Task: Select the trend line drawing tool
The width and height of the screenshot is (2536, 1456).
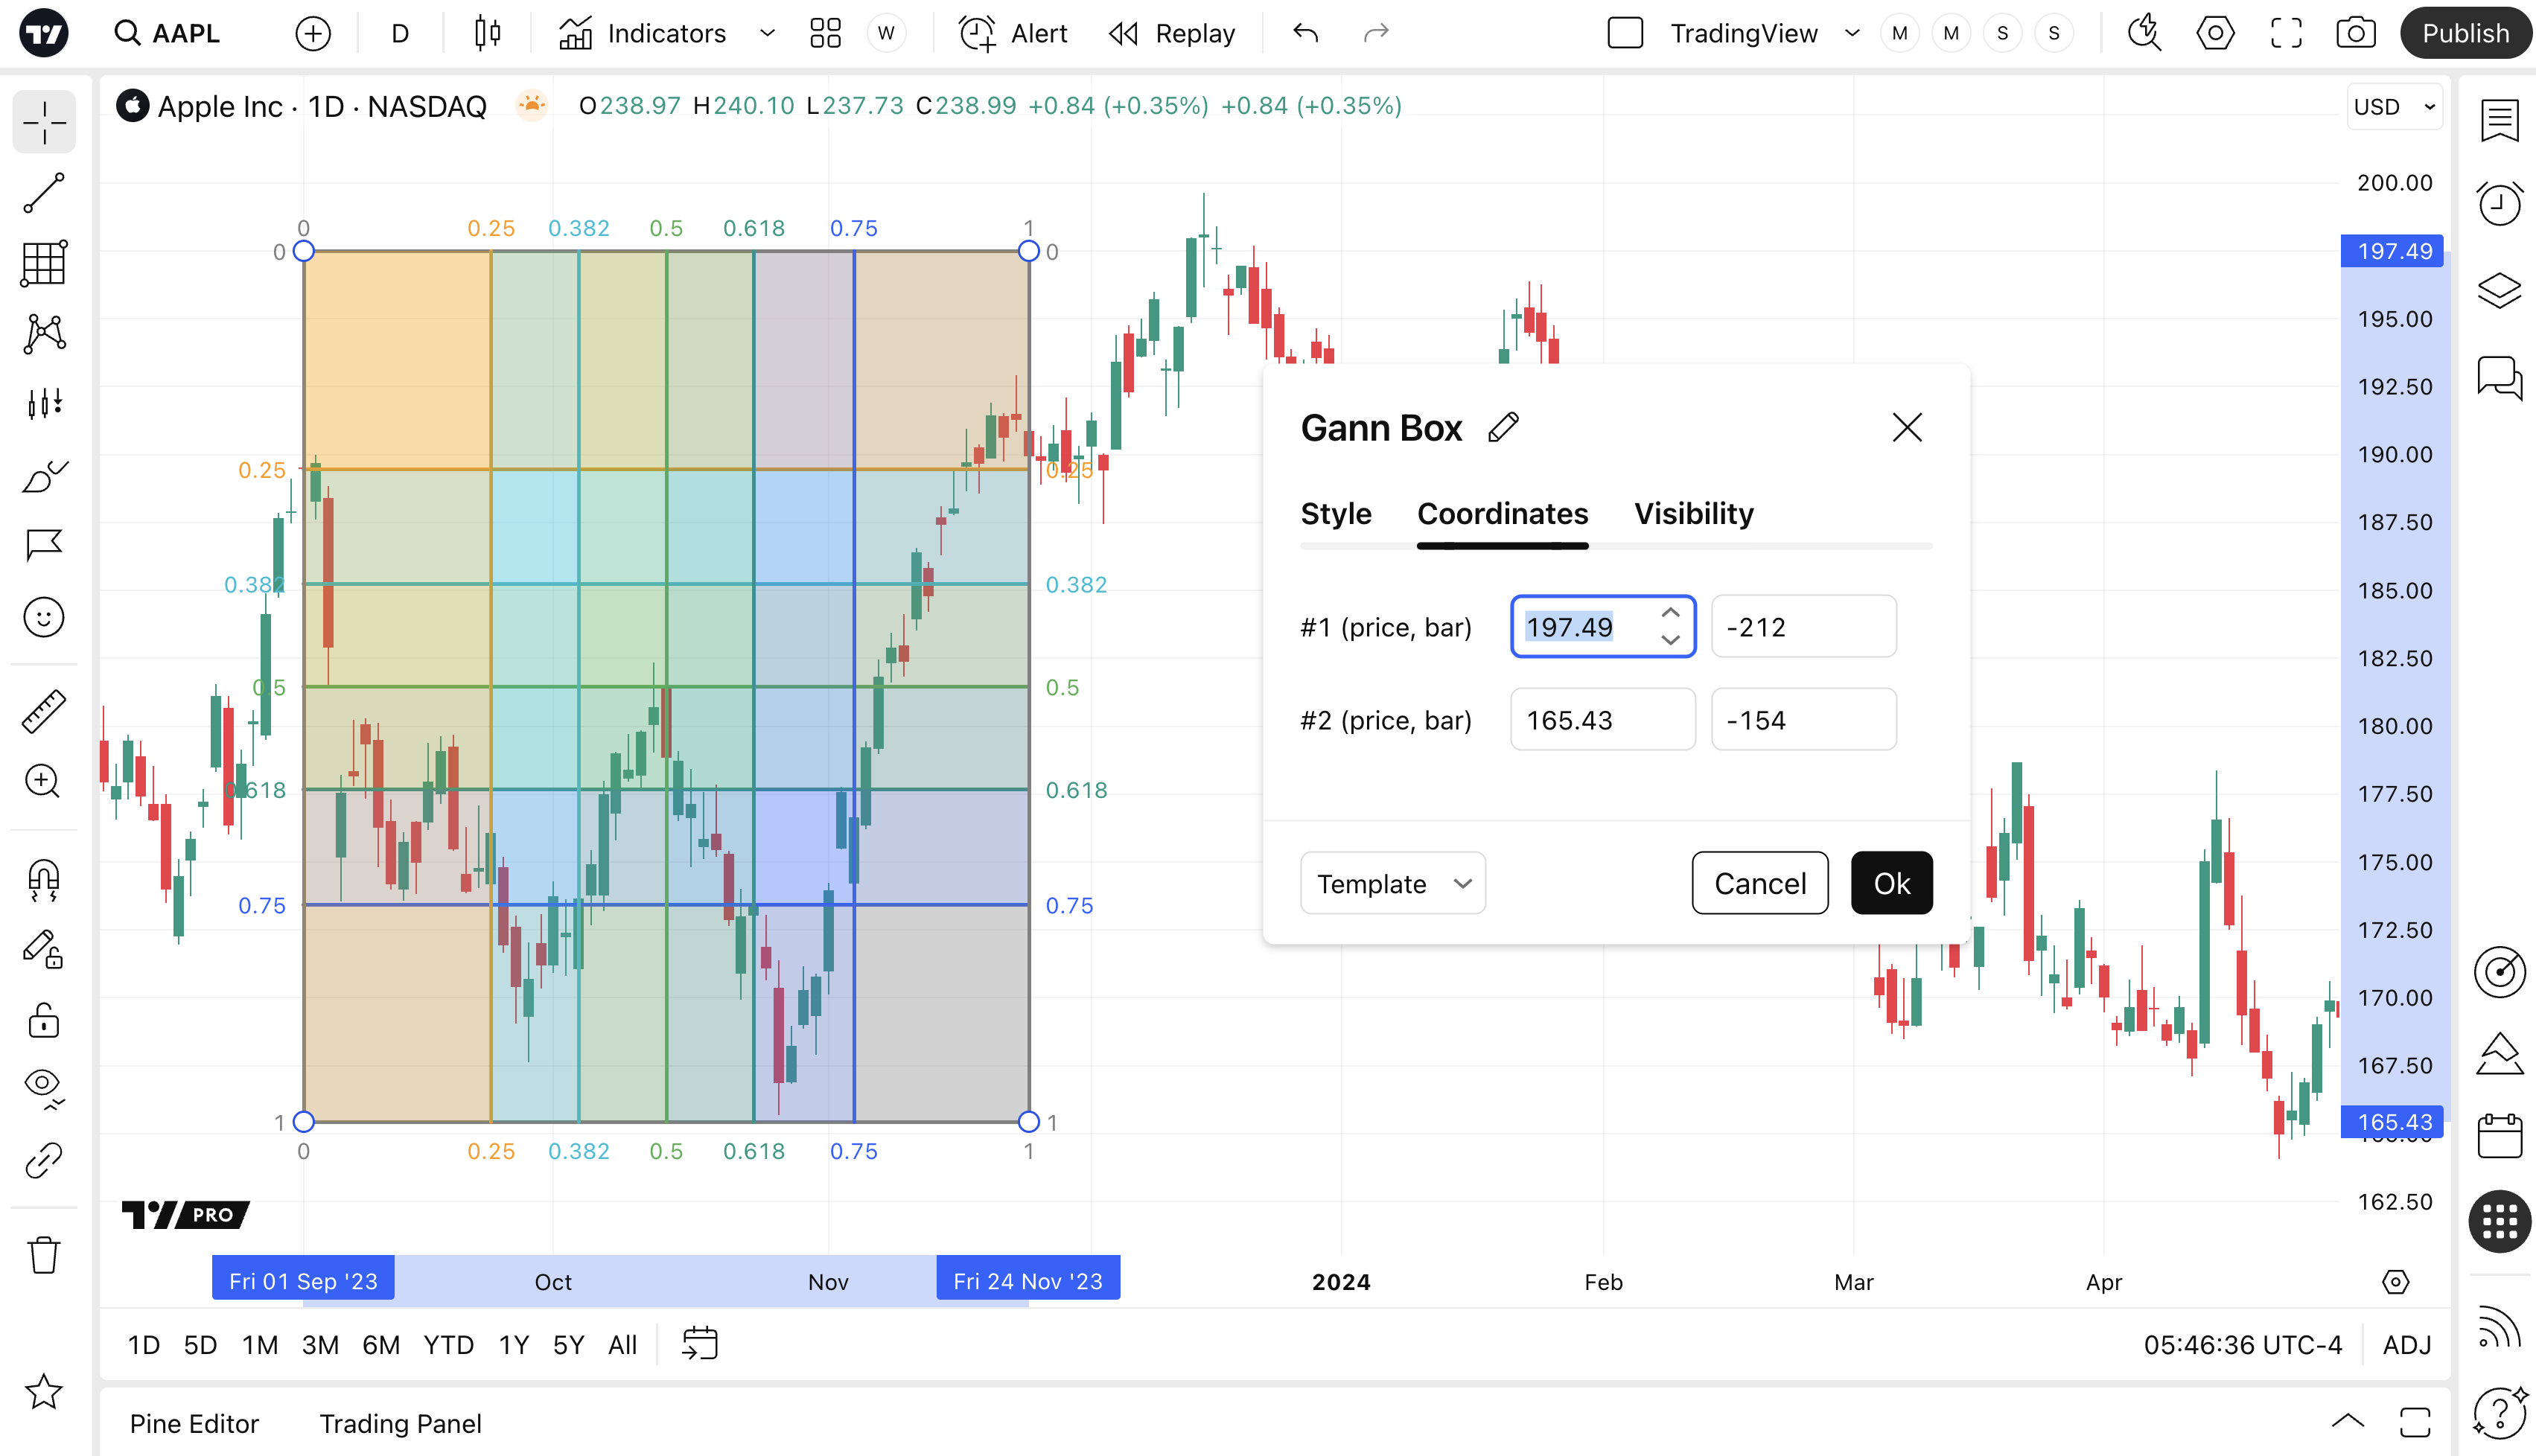Action: coord(44,193)
